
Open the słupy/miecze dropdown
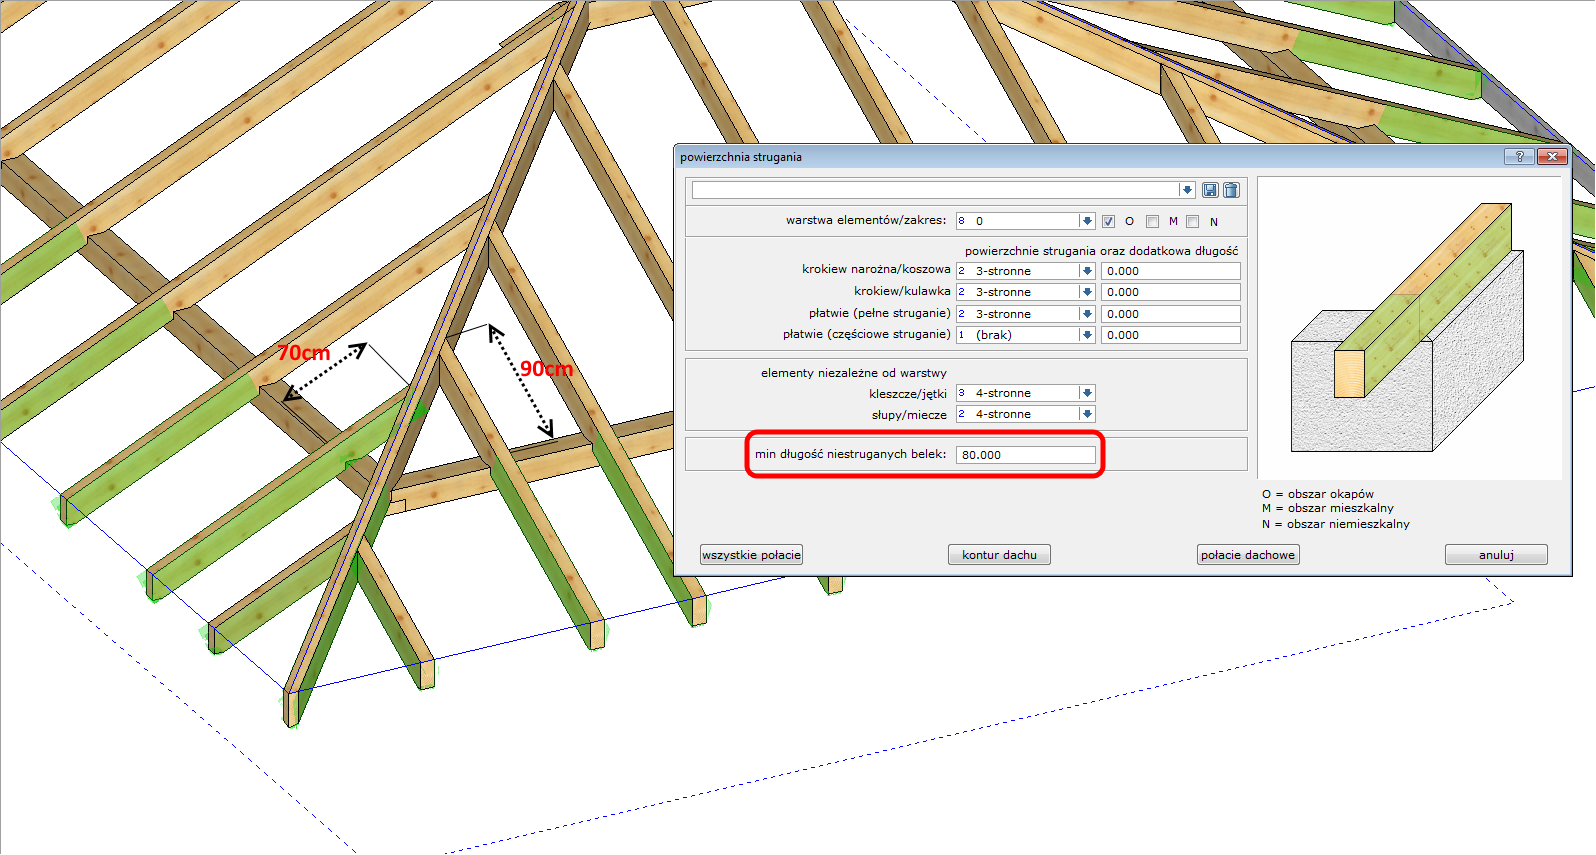(x=1087, y=414)
